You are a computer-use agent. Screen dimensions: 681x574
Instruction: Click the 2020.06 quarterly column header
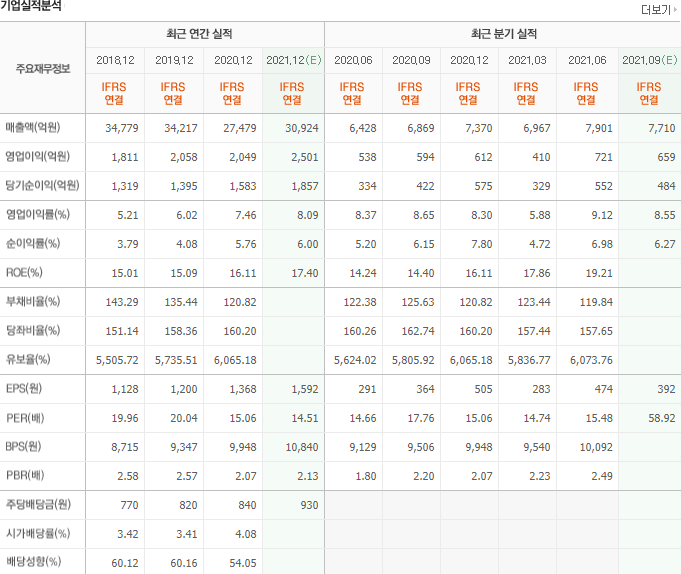pos(353,60)
